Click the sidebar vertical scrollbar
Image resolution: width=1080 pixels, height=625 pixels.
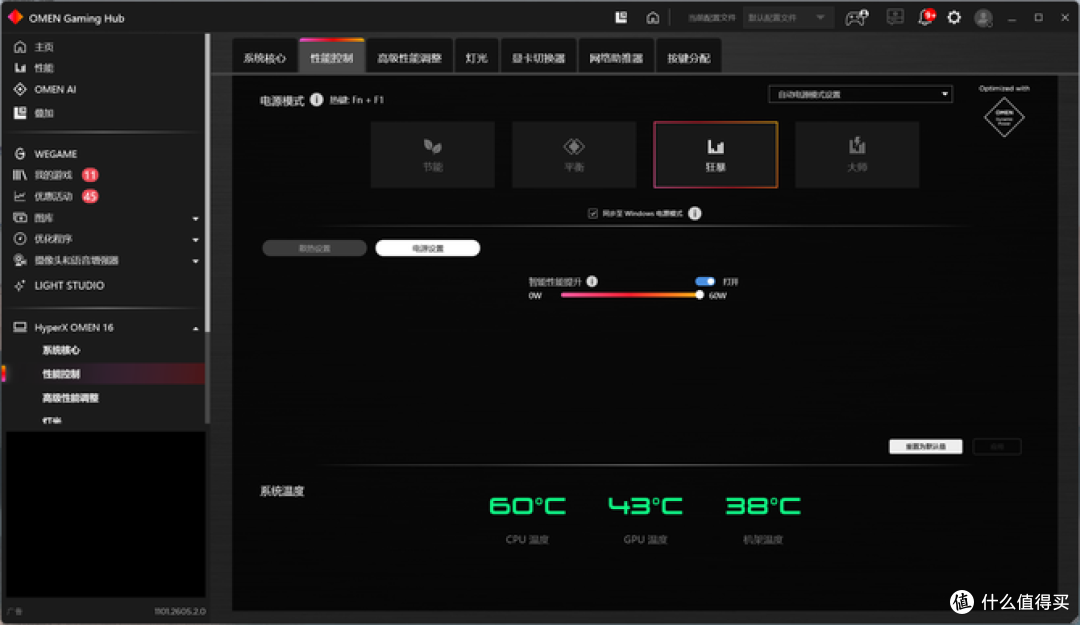(x=207, y=183)
